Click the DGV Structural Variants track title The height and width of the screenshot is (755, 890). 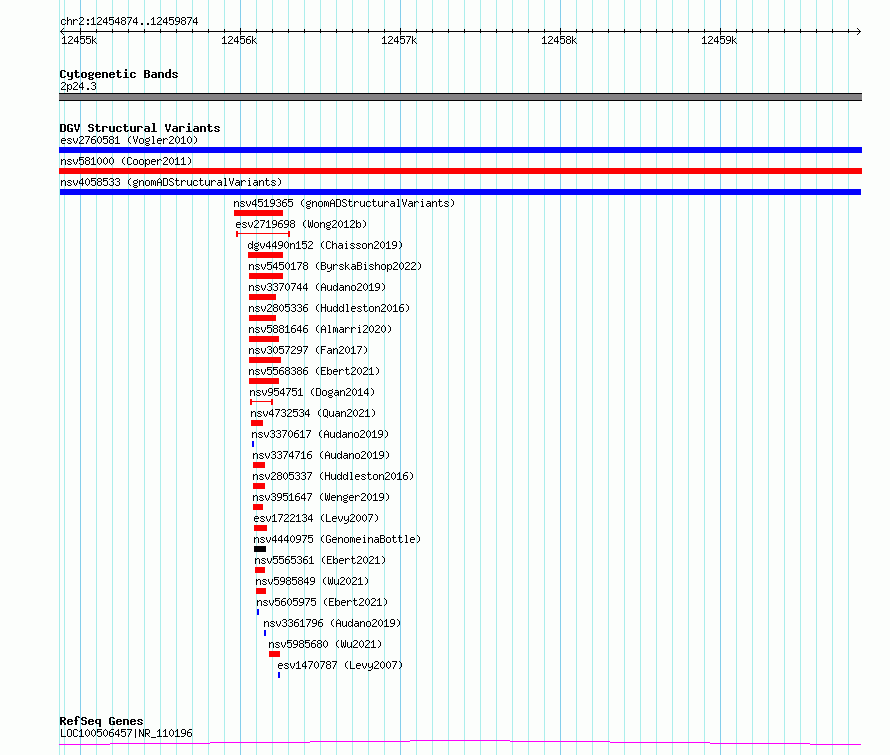click(x=140, y=128)
